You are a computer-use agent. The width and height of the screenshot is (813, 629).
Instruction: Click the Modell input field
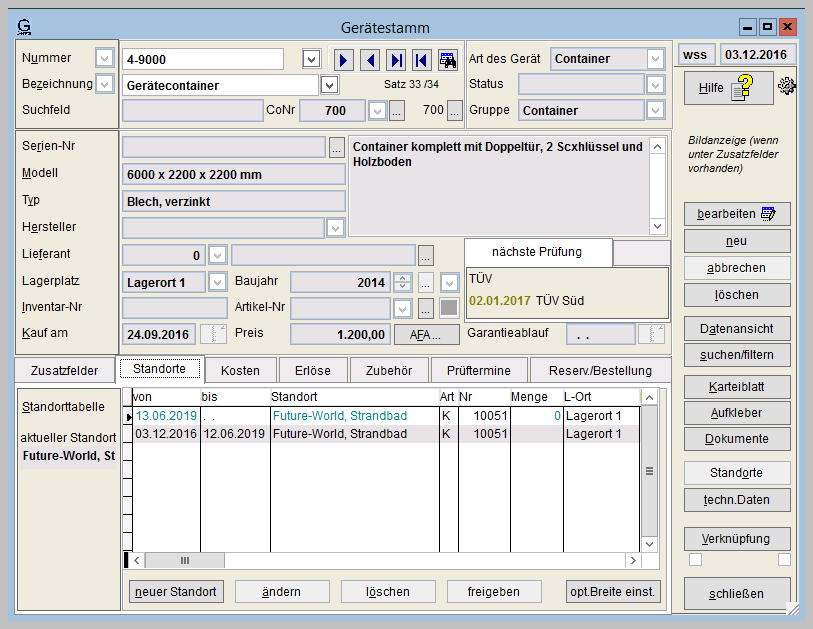click(234, 174)
